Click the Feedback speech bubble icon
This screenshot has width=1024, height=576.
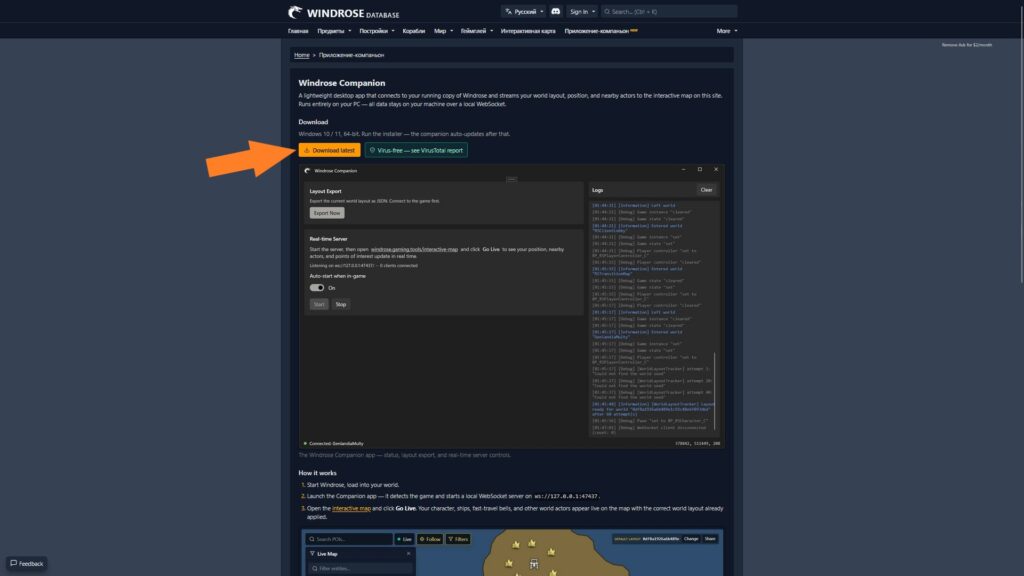pyautogui.click(x=14, y=563)
